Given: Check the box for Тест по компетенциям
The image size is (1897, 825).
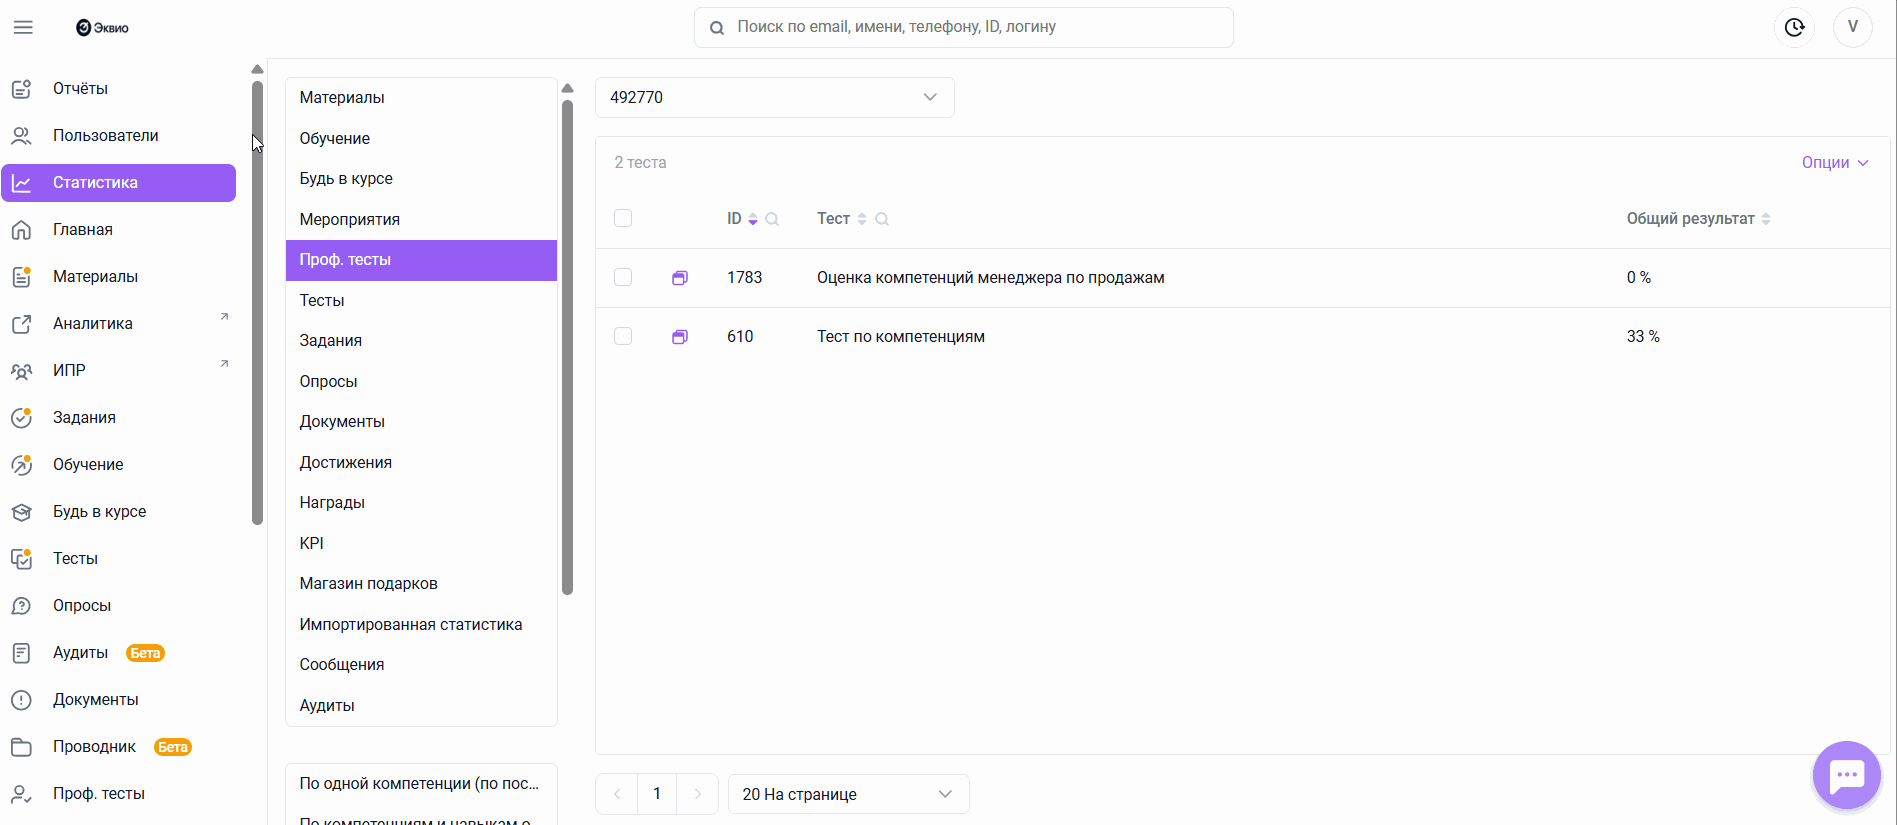Looking at the screenshot, I should (x=623, y=336).
